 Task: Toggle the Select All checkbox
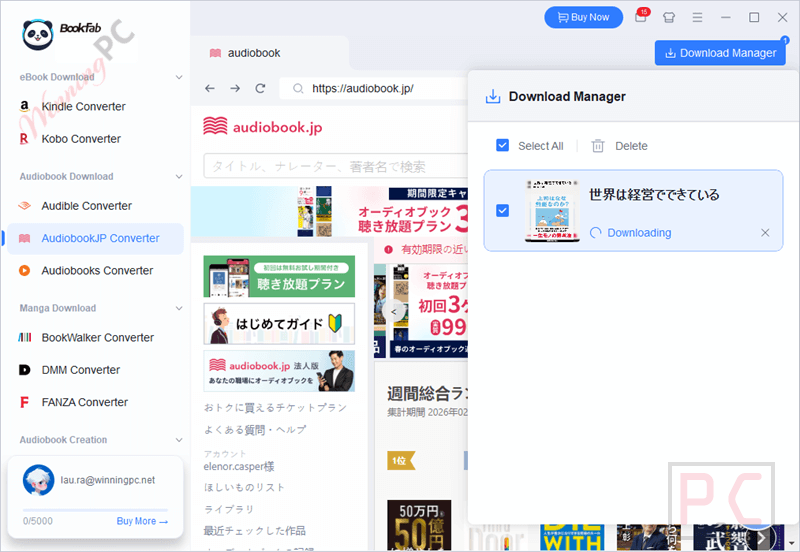[x=503, y=146]
